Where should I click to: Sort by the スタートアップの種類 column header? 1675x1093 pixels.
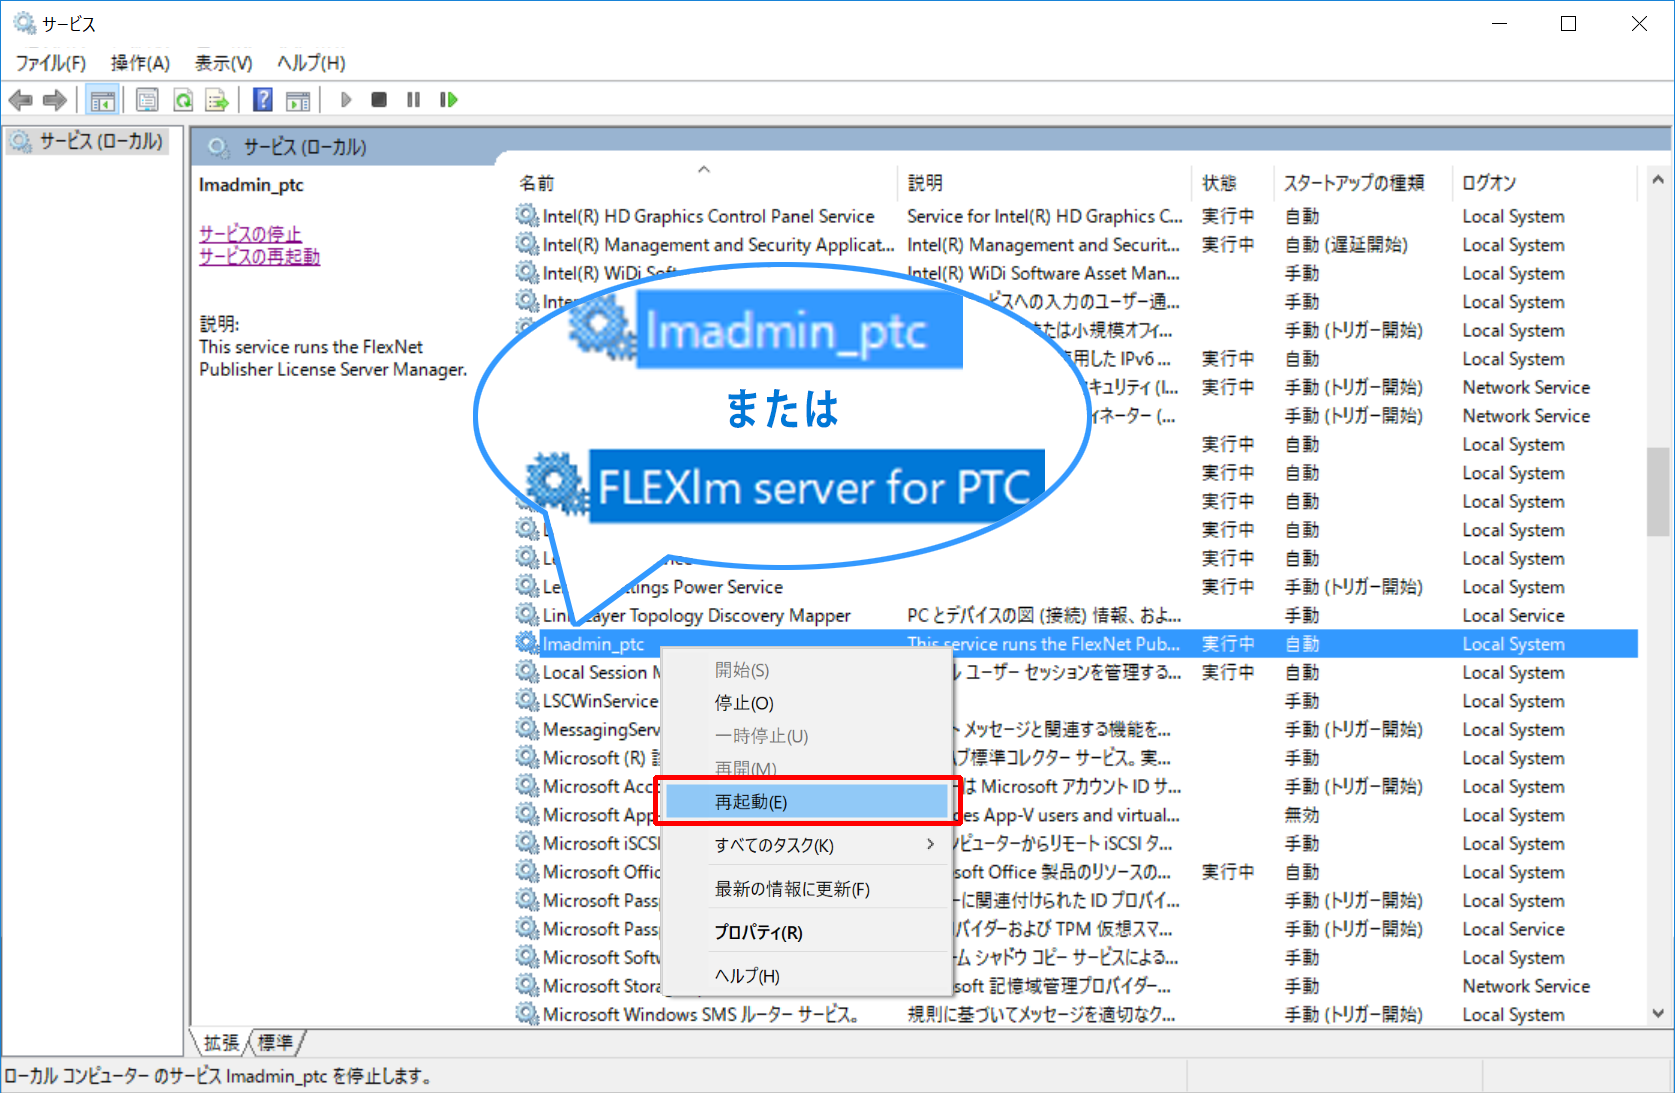[x=1353, y=183]
